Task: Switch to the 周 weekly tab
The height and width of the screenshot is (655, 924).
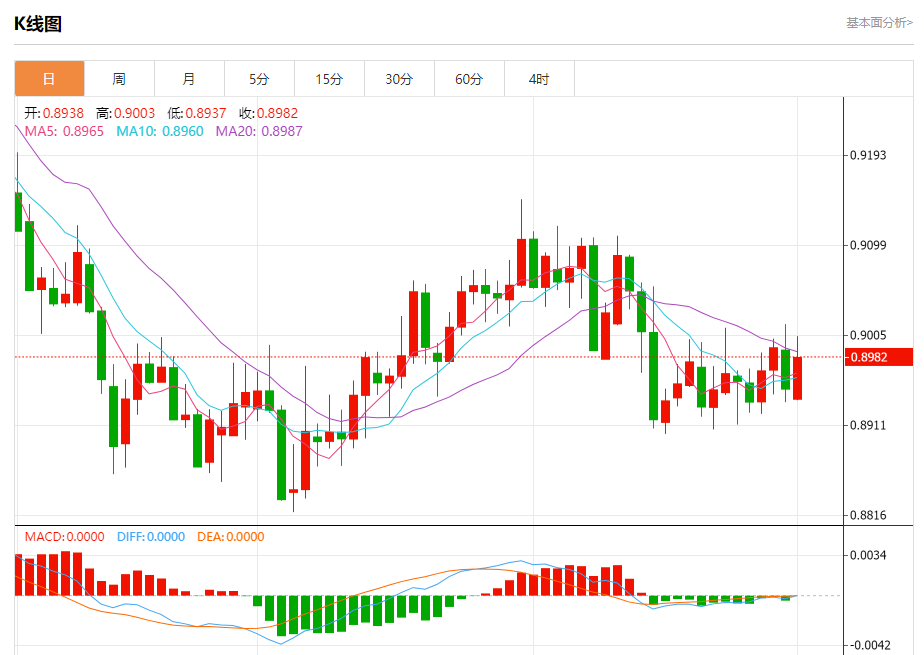Action: (120, 78)
